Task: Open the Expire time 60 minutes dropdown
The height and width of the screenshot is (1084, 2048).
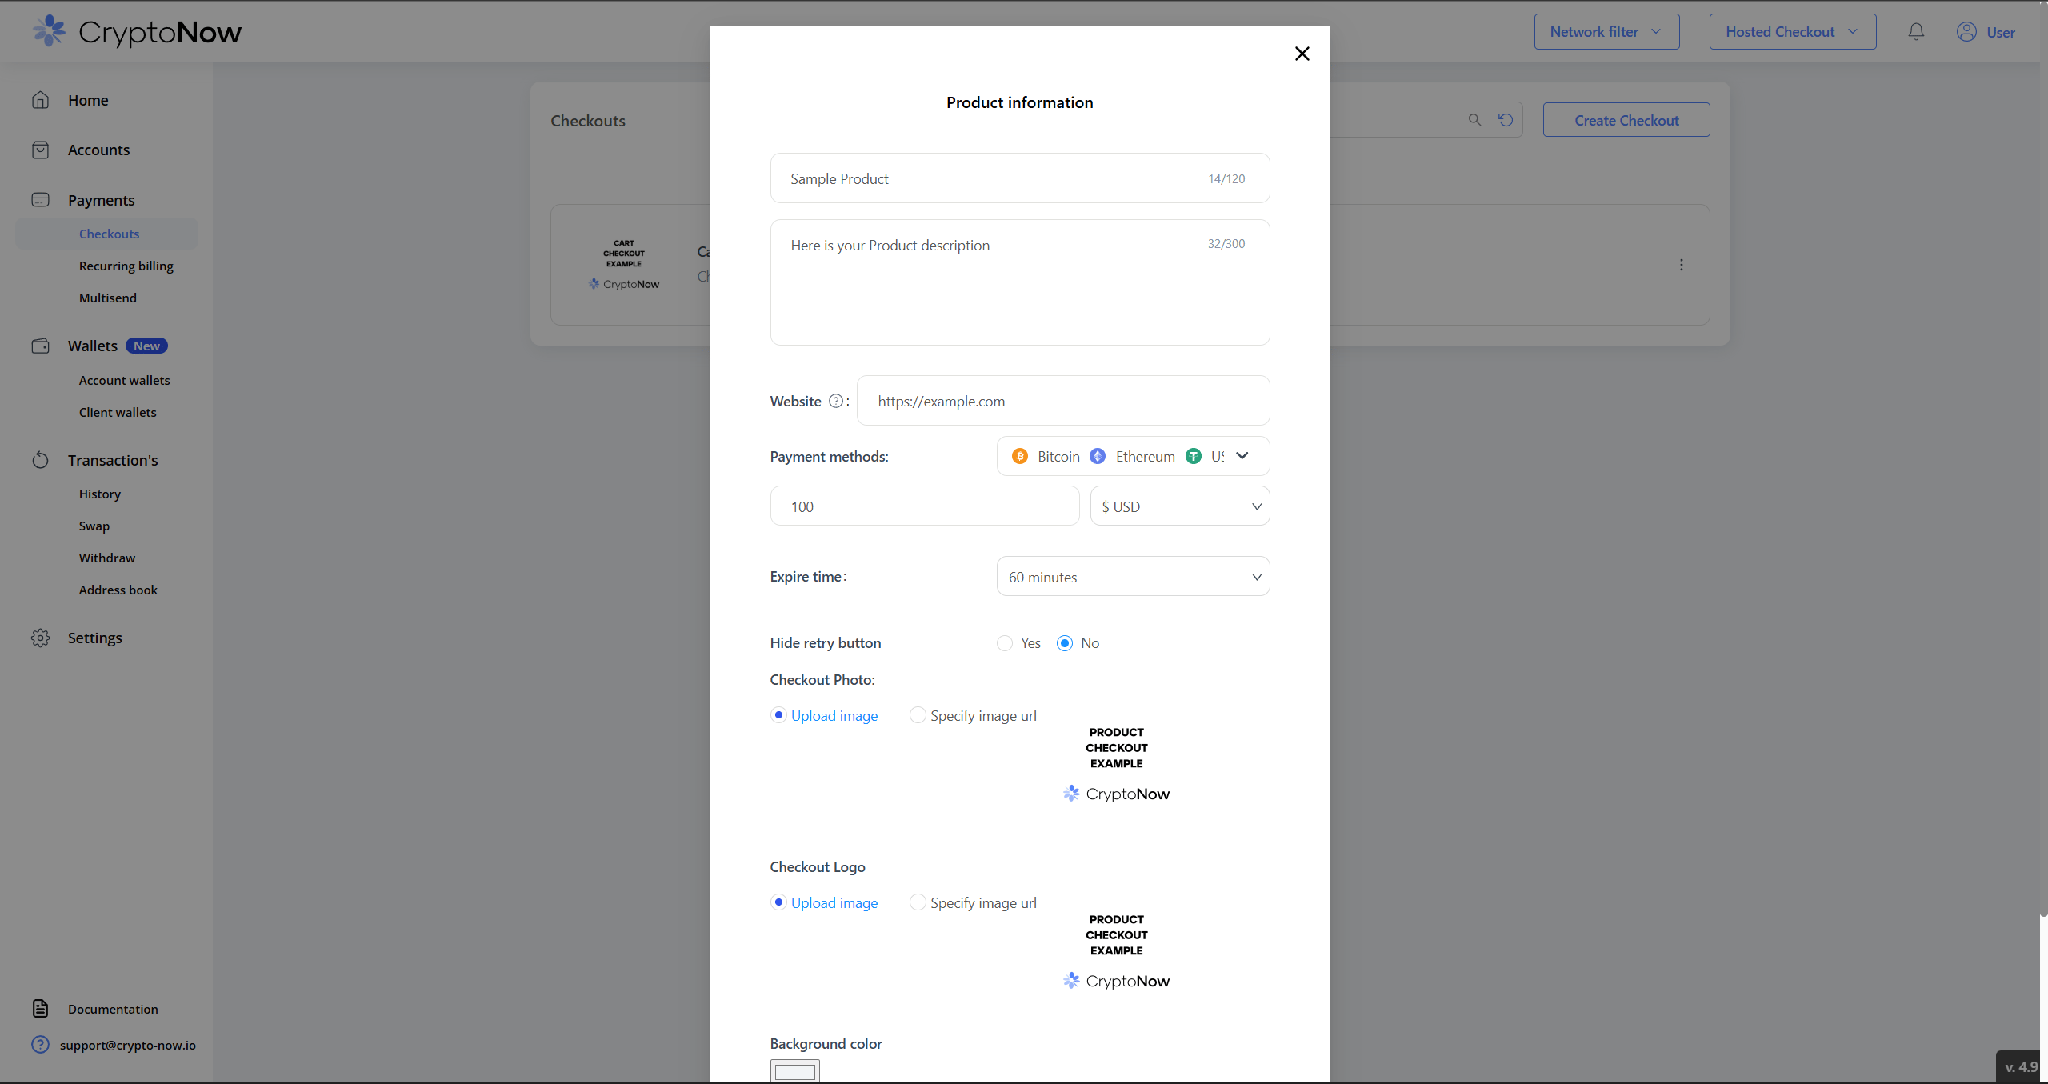Action: click(x=1133, y=577)
